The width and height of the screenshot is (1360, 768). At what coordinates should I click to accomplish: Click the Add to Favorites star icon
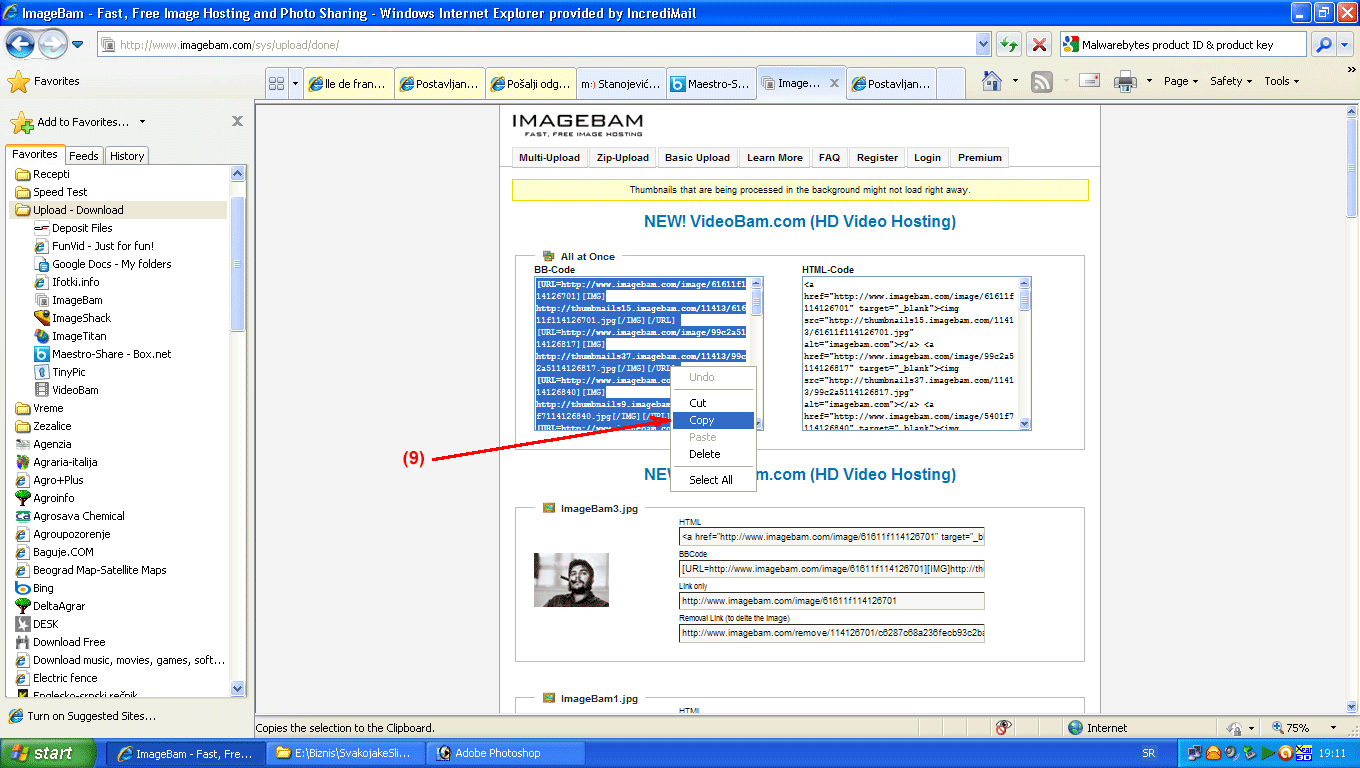pos(22,122)
